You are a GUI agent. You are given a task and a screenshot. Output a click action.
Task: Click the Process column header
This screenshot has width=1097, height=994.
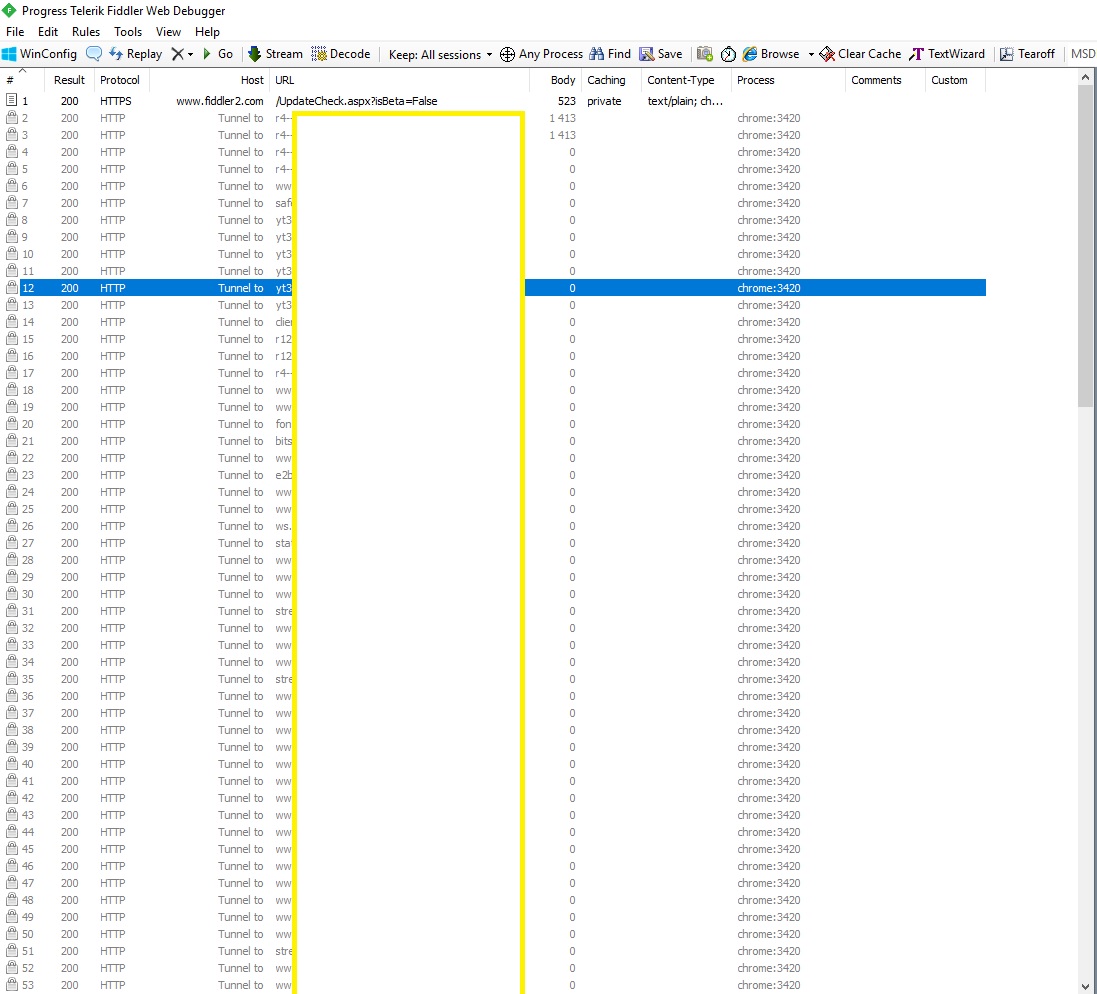click(788, 80)
